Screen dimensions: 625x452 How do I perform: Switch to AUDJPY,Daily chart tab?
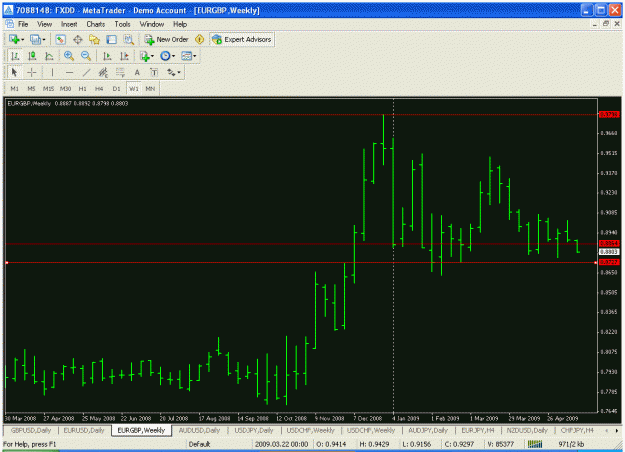click(428, 430)
